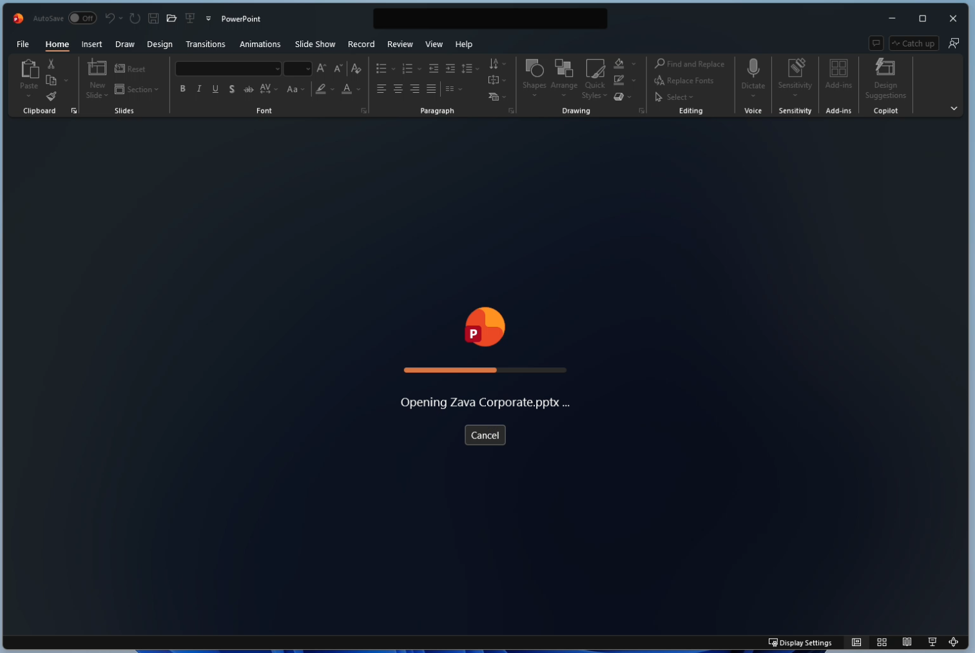Viewport: 975px width, 653px height.
Task: Toggle the AutoSave switch
Action: [x=83, y=18]
